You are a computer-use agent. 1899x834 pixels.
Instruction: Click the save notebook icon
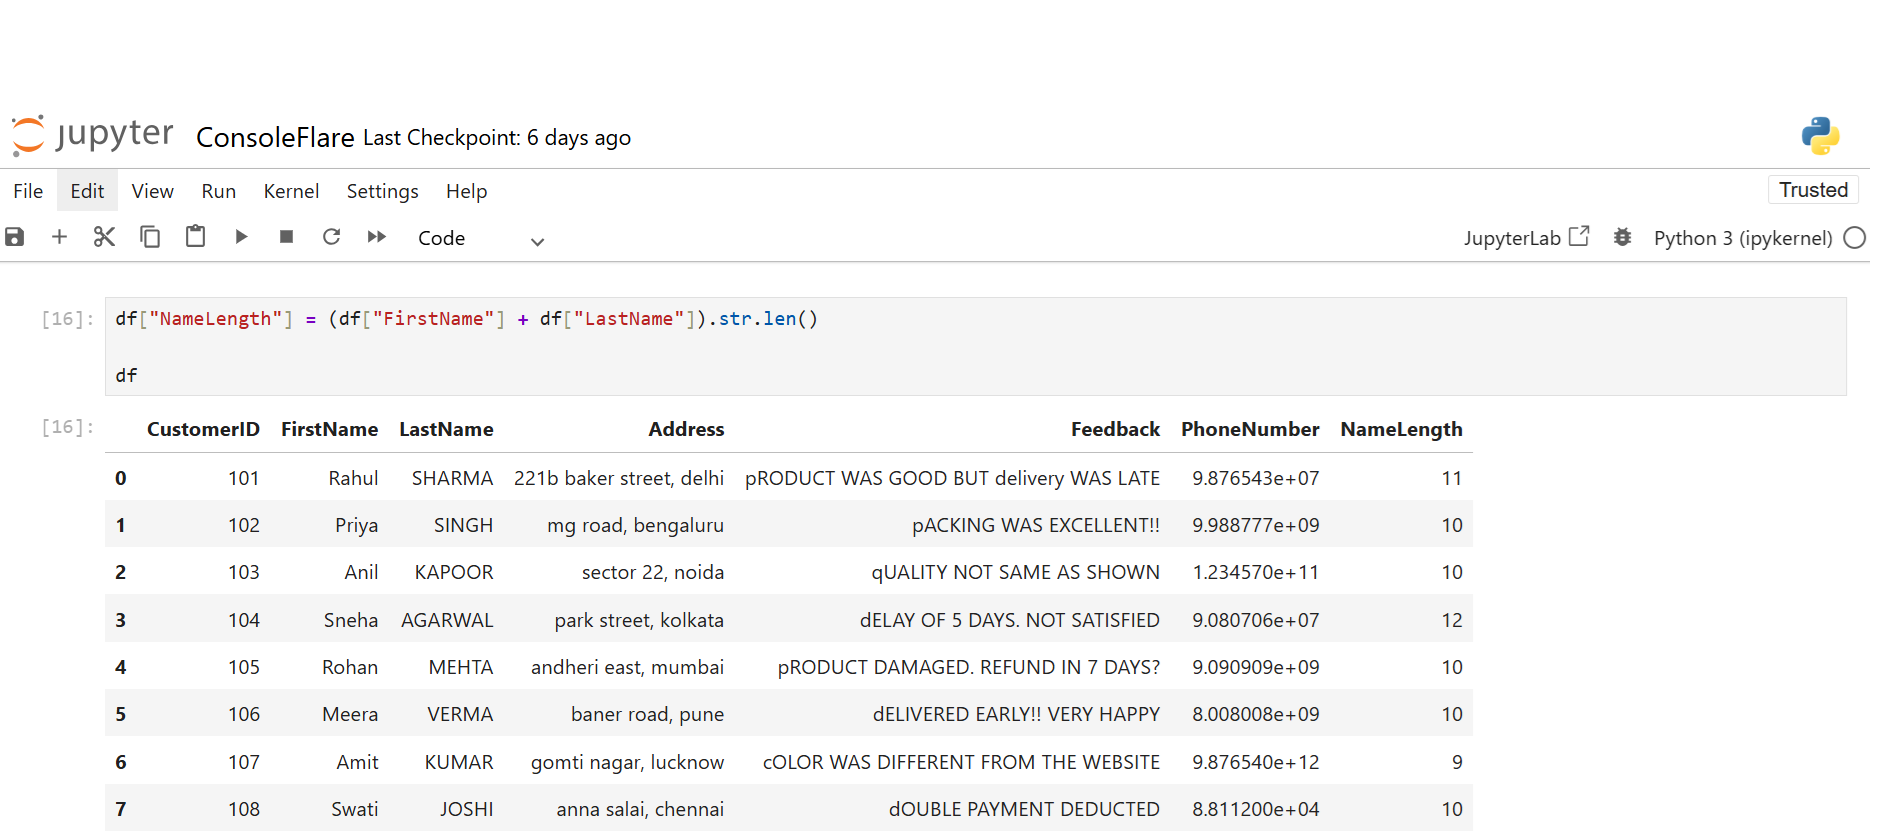pos(15,237)
